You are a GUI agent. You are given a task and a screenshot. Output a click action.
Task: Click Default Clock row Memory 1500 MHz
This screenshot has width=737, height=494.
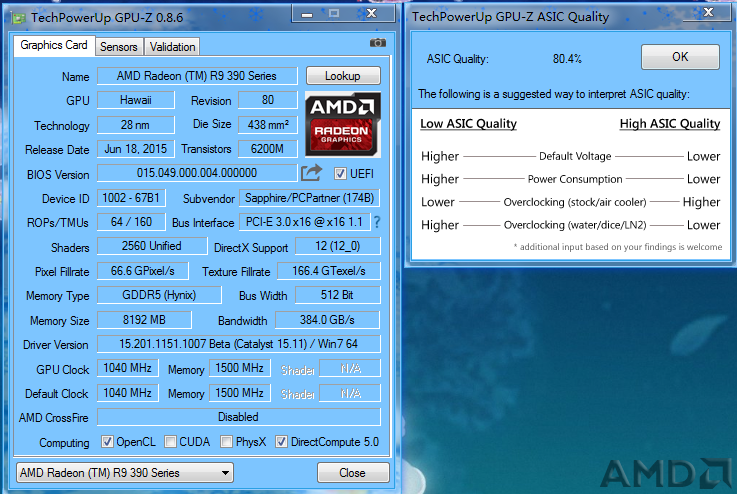click(x=240, y=393)
